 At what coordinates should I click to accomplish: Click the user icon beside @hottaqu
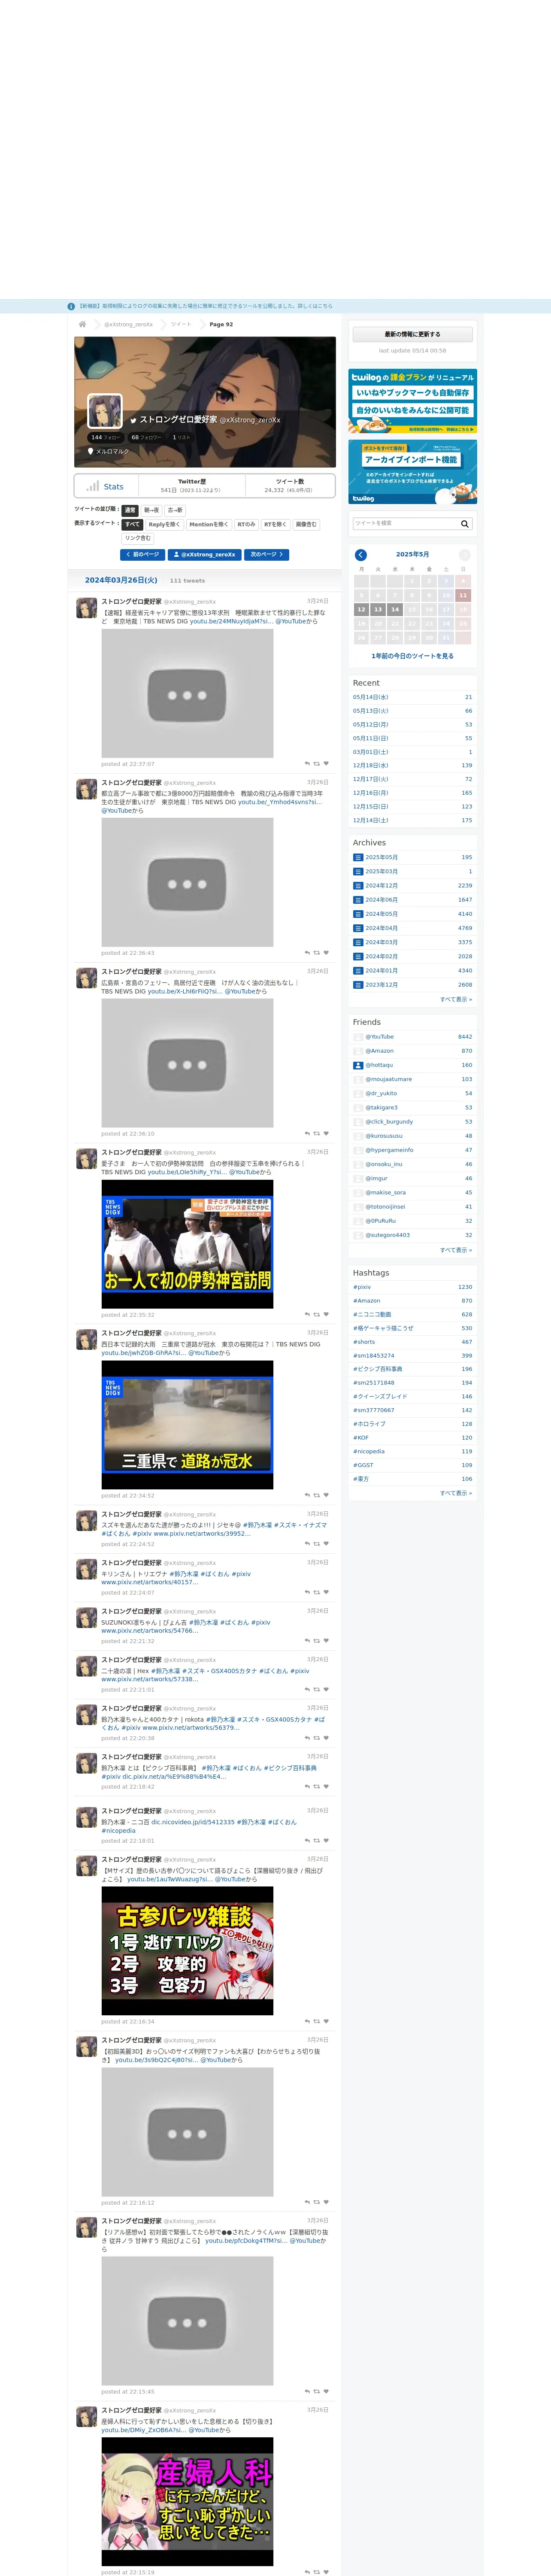click(x=358, y=1065)
